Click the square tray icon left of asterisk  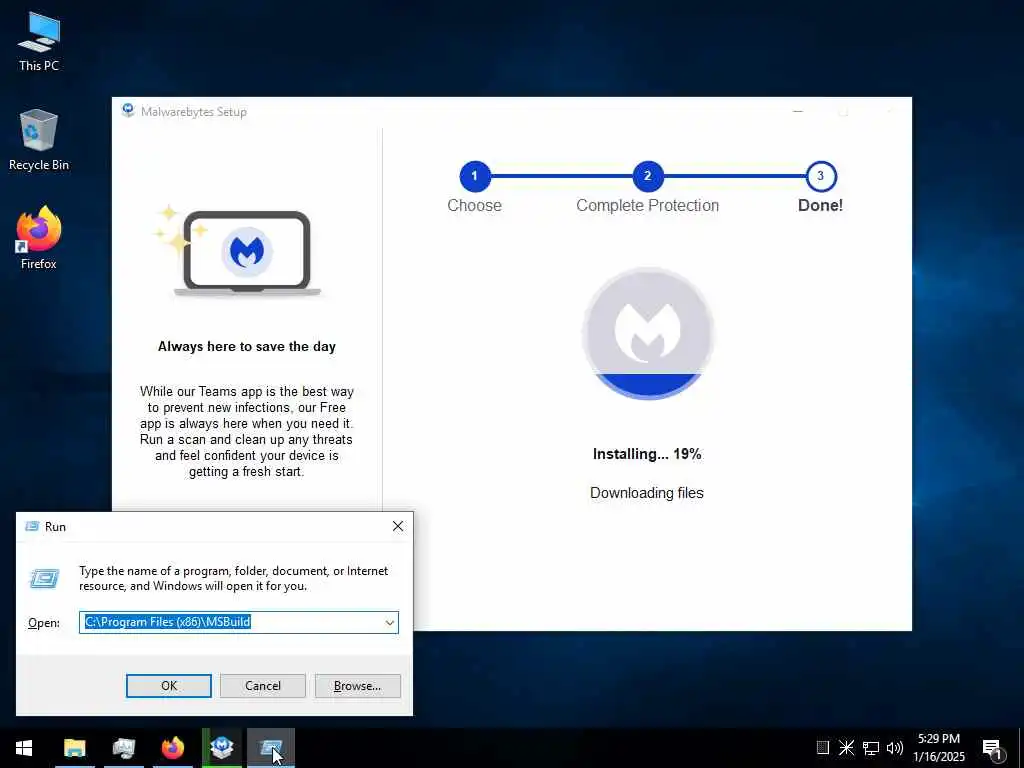(x=823, y=748)
